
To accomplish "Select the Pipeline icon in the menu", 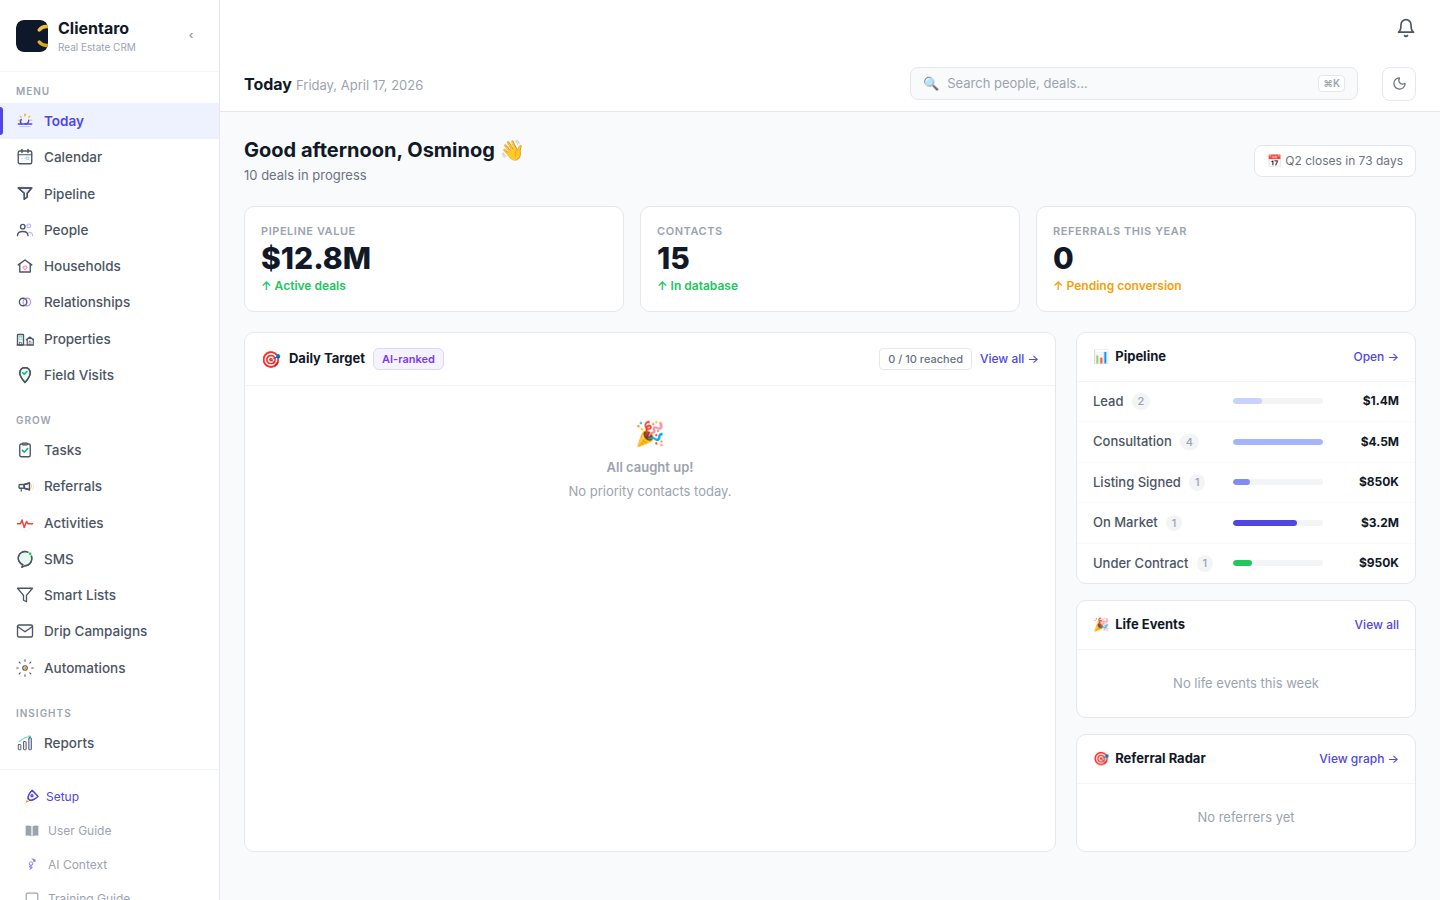I will point(25,193).
